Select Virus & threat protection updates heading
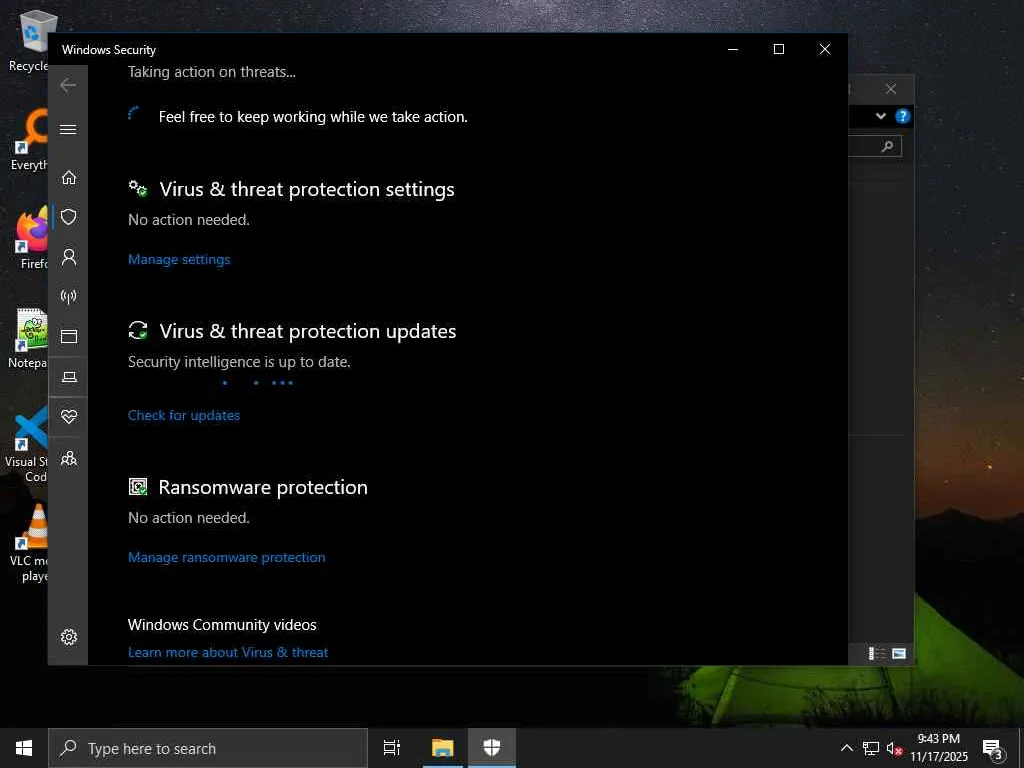This screenshot has height=768, width=1024. (x=308, y=331)
